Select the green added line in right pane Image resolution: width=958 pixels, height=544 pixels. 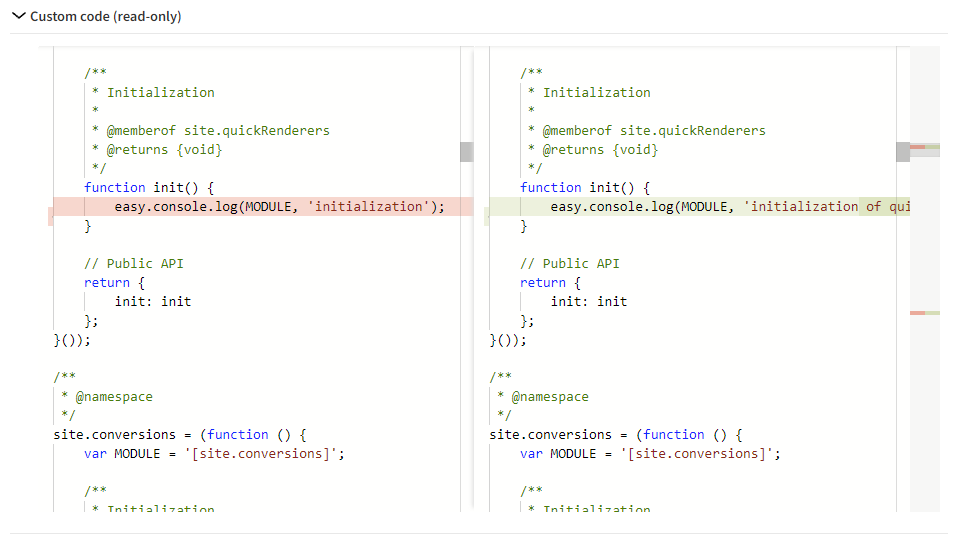pyautogui.click(x=700, y=207)
